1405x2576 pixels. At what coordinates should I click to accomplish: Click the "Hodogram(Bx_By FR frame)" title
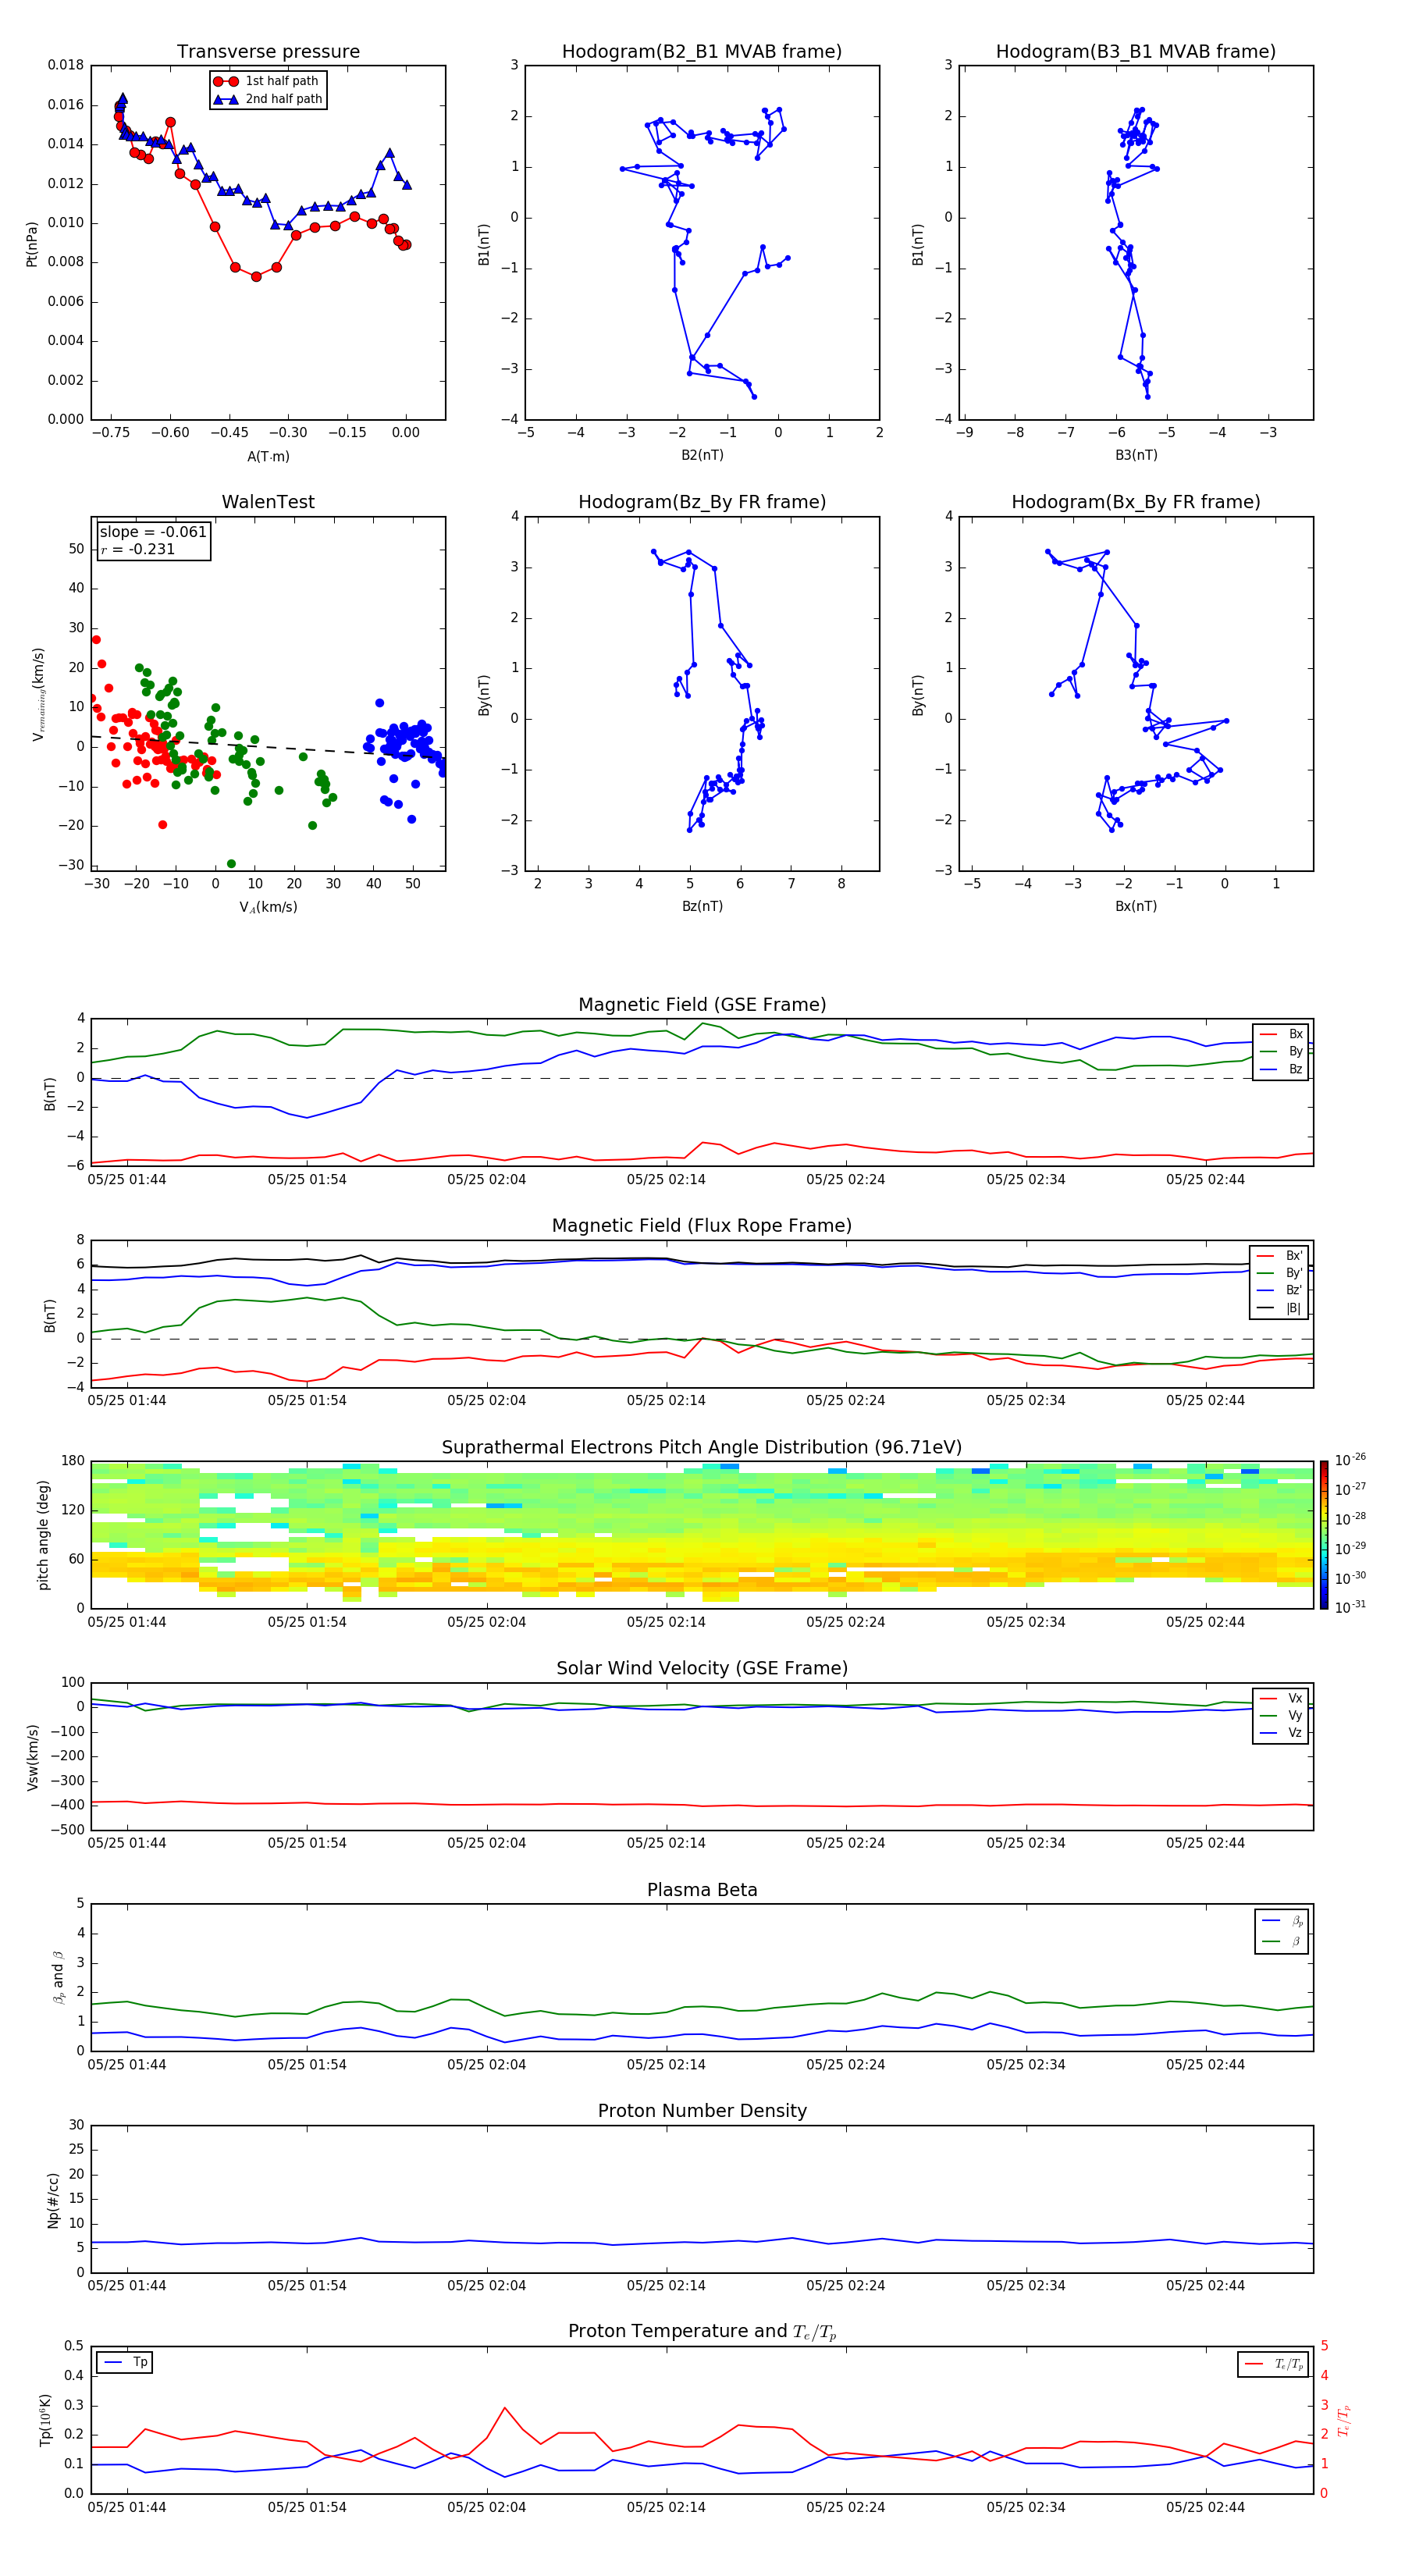[x=1136, y=502]
